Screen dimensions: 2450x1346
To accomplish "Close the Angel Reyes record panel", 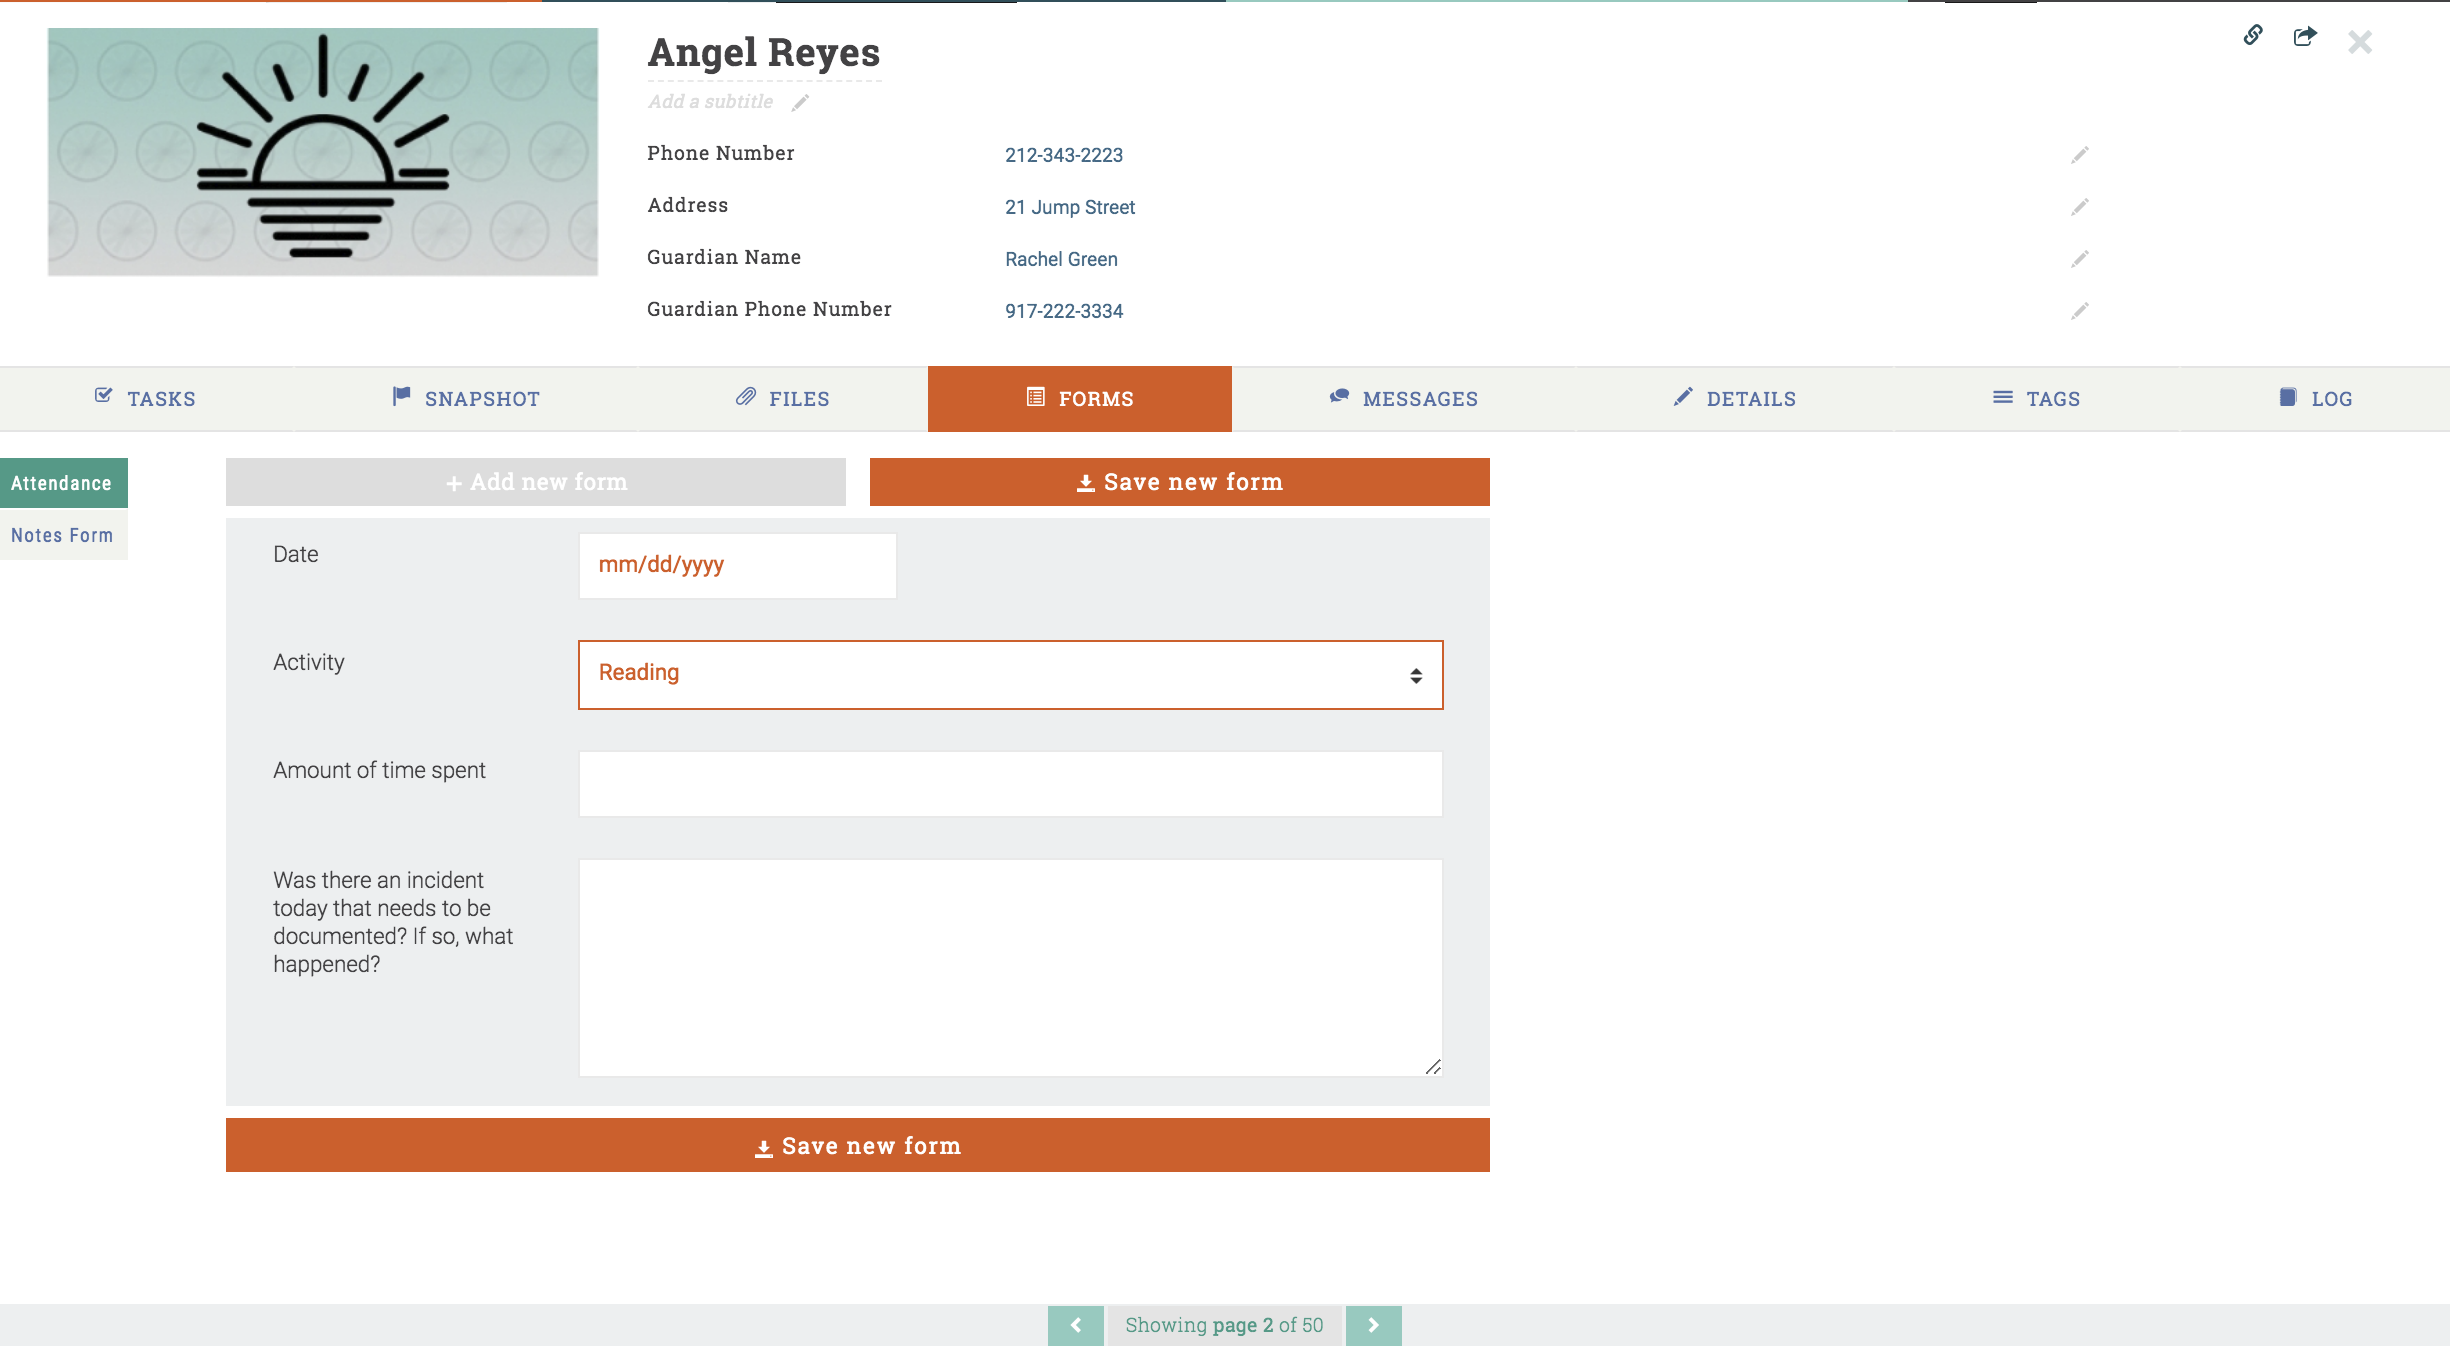I will pos(2360,42).
